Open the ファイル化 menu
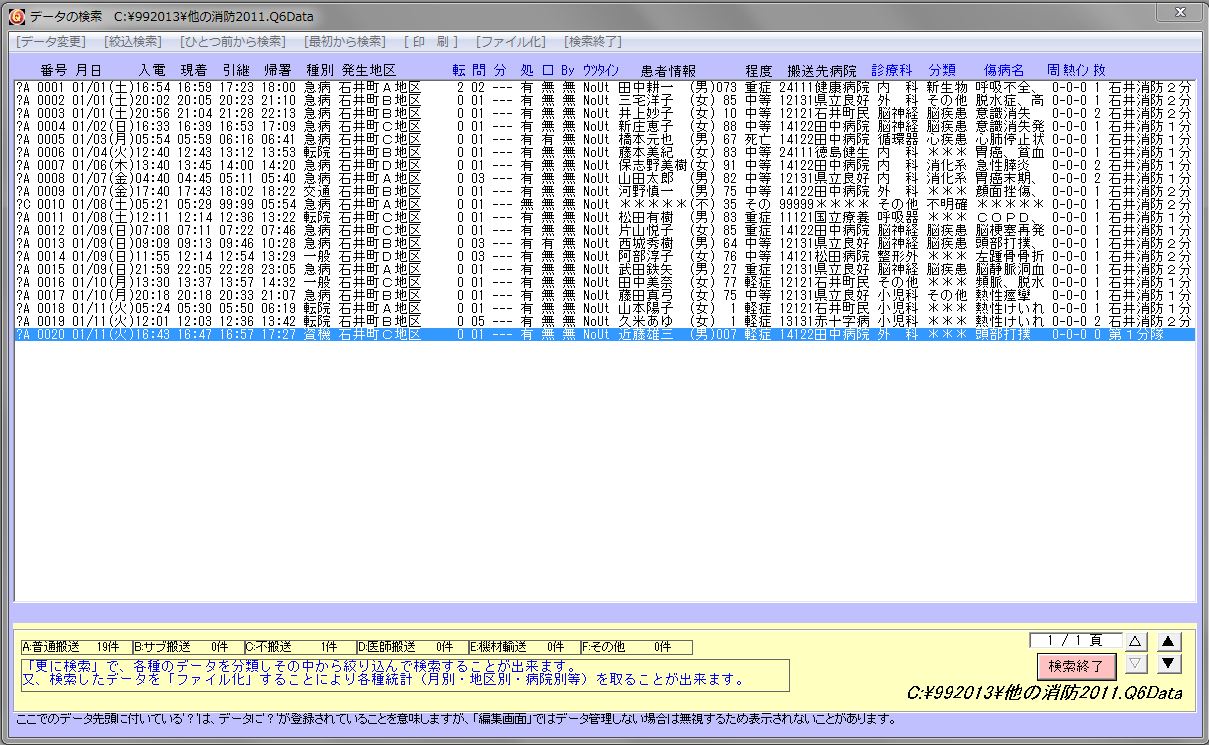This screenshot has width=1209, height=745. [x=511, y=42]
